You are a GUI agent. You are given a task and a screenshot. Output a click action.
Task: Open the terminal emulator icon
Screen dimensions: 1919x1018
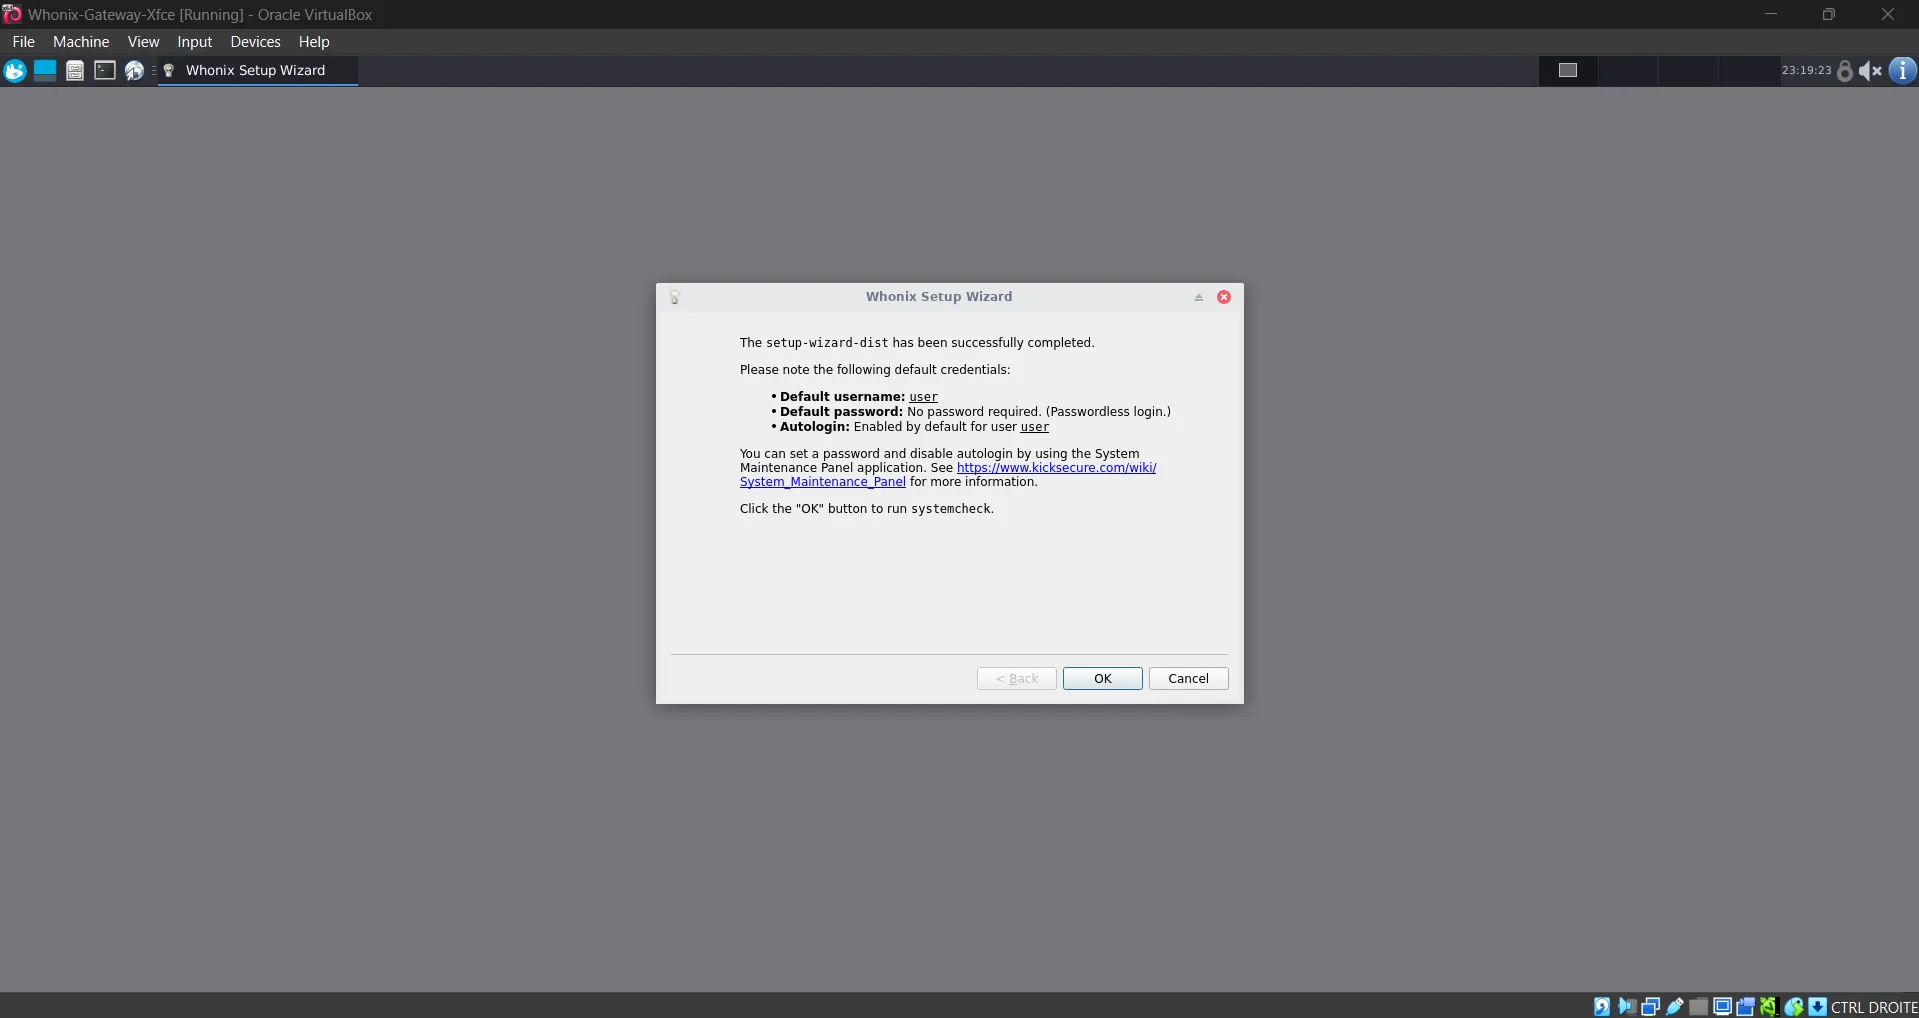(x=105, y=70)
